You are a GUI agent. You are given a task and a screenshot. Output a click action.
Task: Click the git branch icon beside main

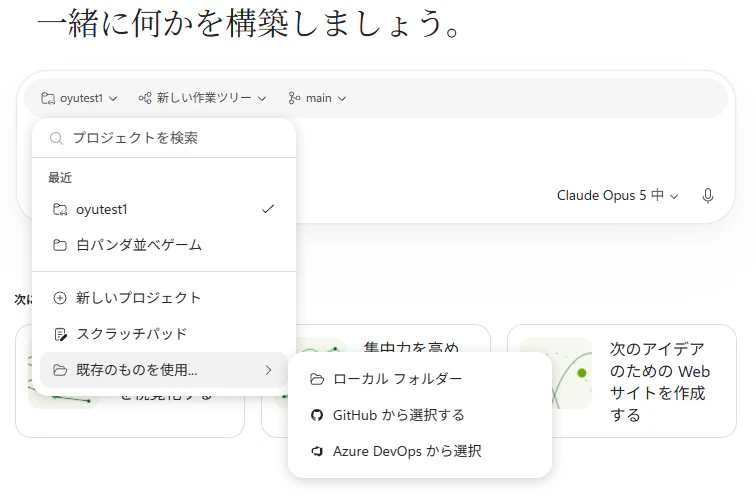click(x=294, y=98)
